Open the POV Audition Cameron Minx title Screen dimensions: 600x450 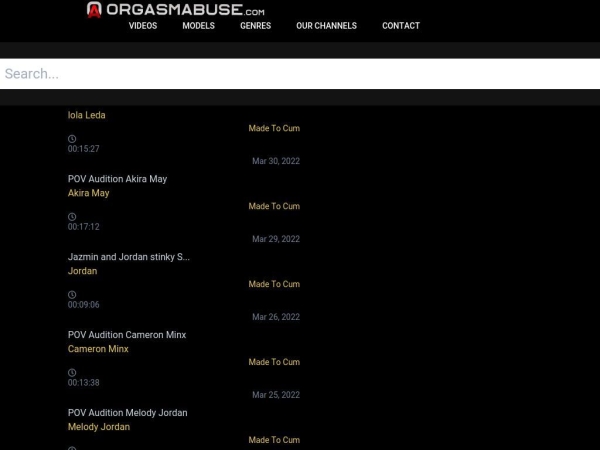coord(127,335)
